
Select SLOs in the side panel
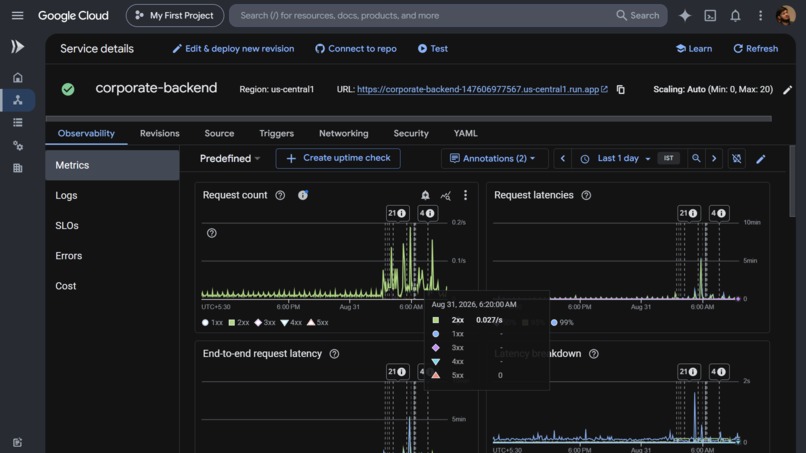(x=112, y=225)
